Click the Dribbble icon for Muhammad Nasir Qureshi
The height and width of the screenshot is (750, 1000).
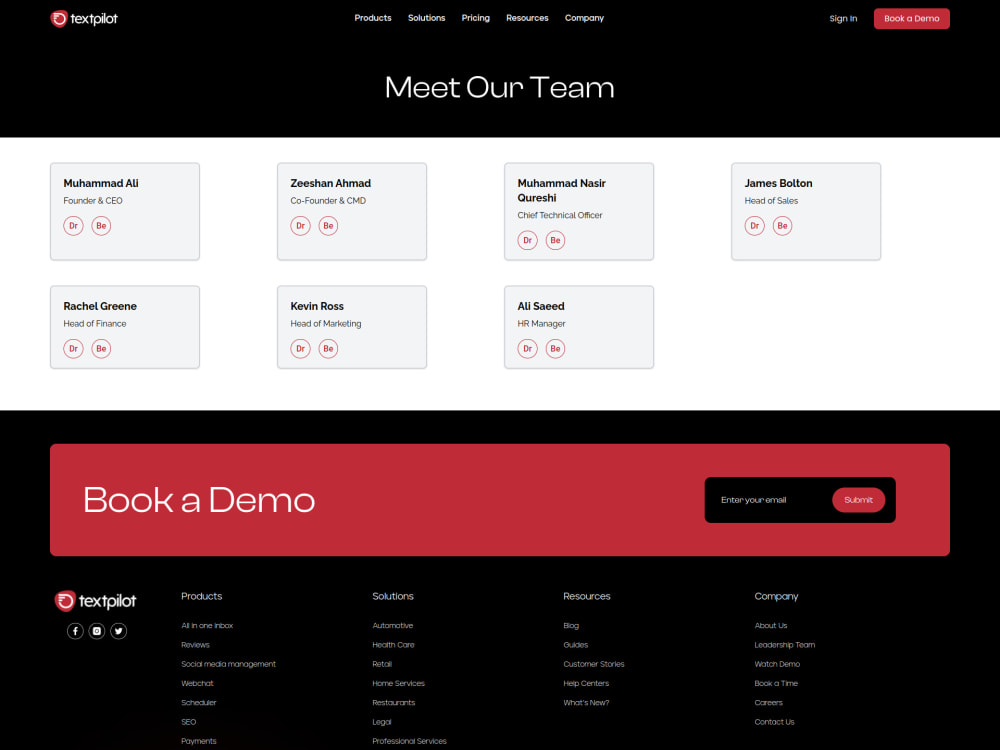[527, 240]
